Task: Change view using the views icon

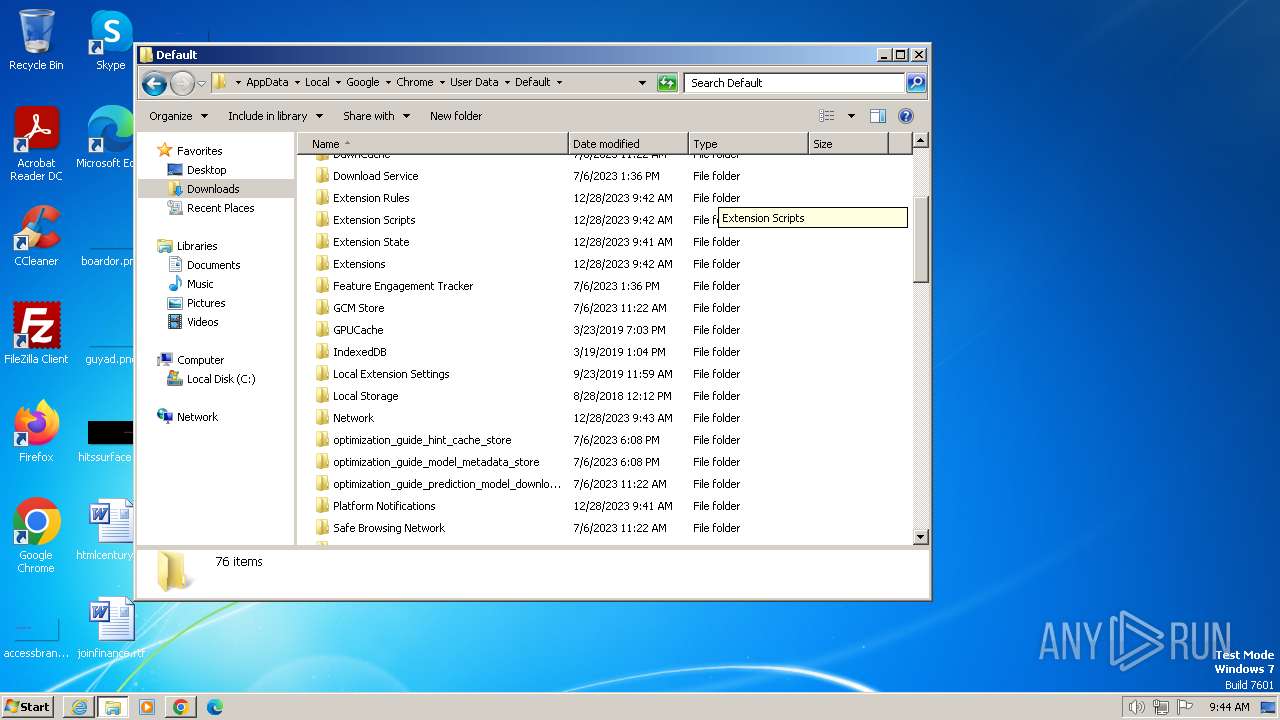Action: tap(826, 116)
